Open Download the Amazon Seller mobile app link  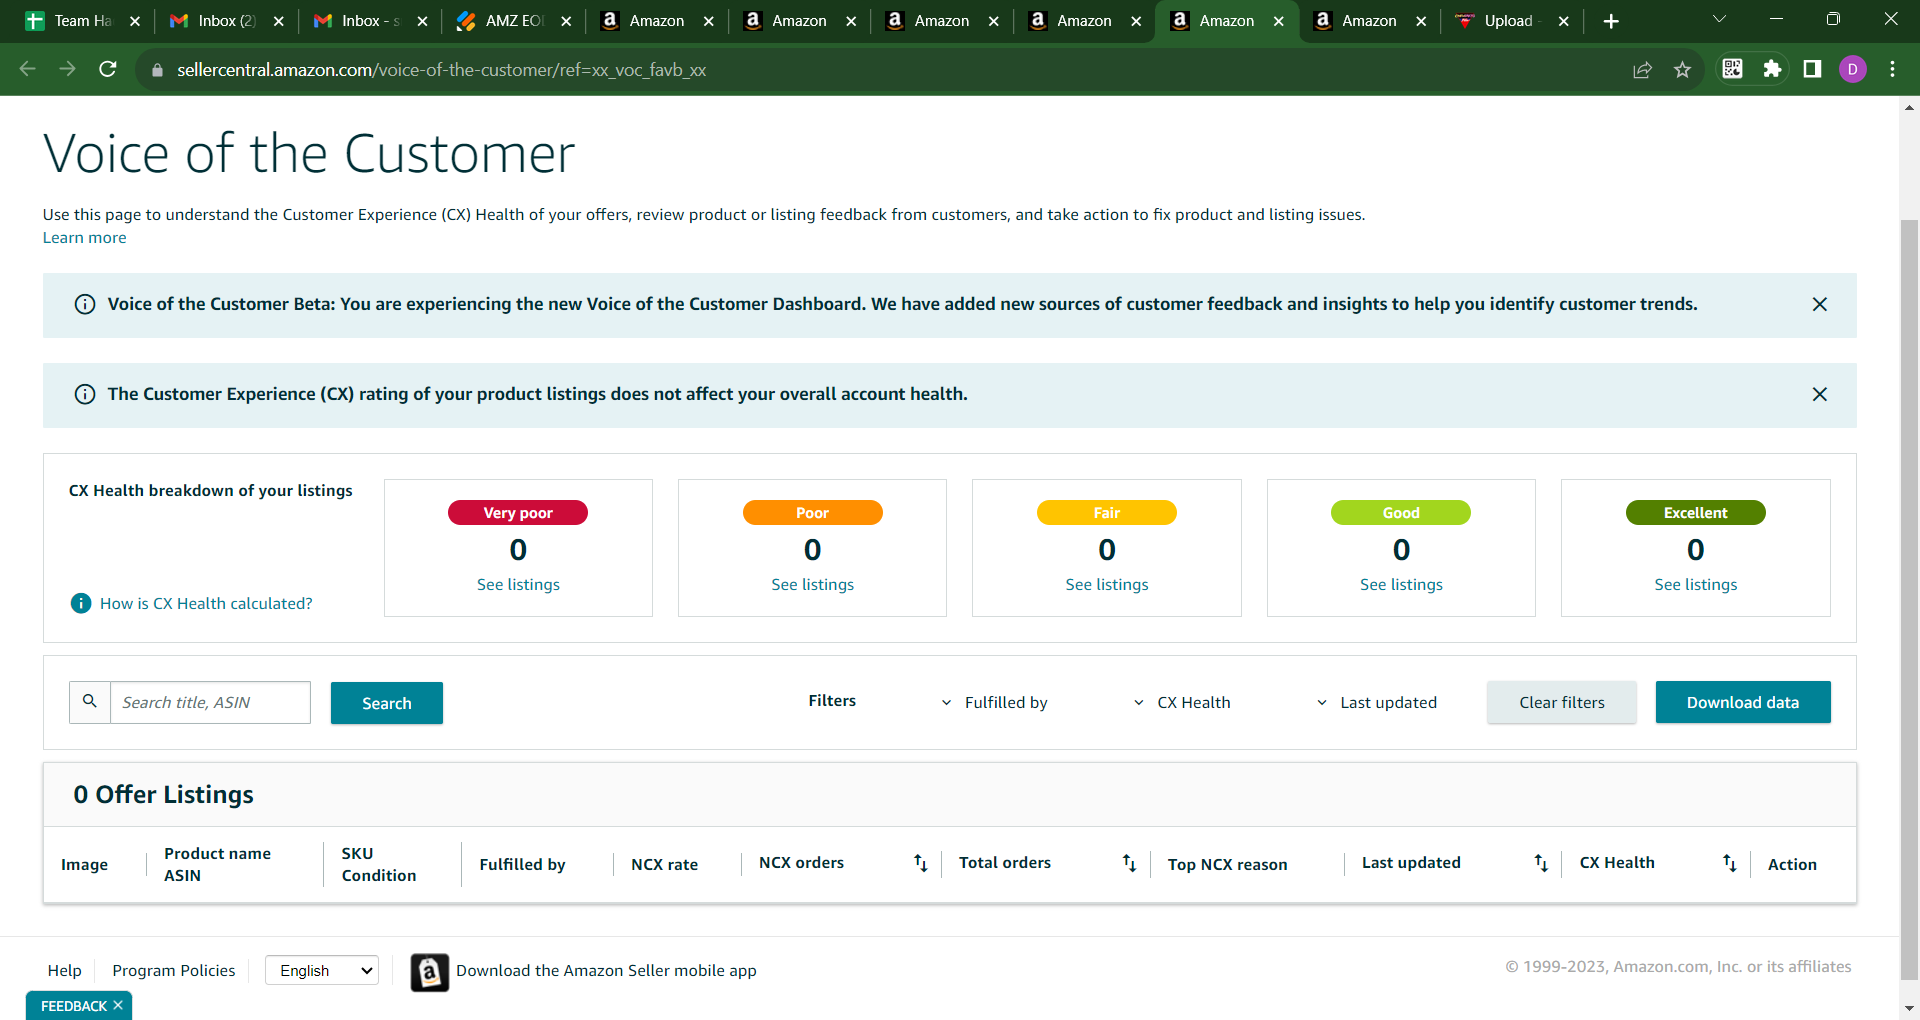click(x=606, y=971)
